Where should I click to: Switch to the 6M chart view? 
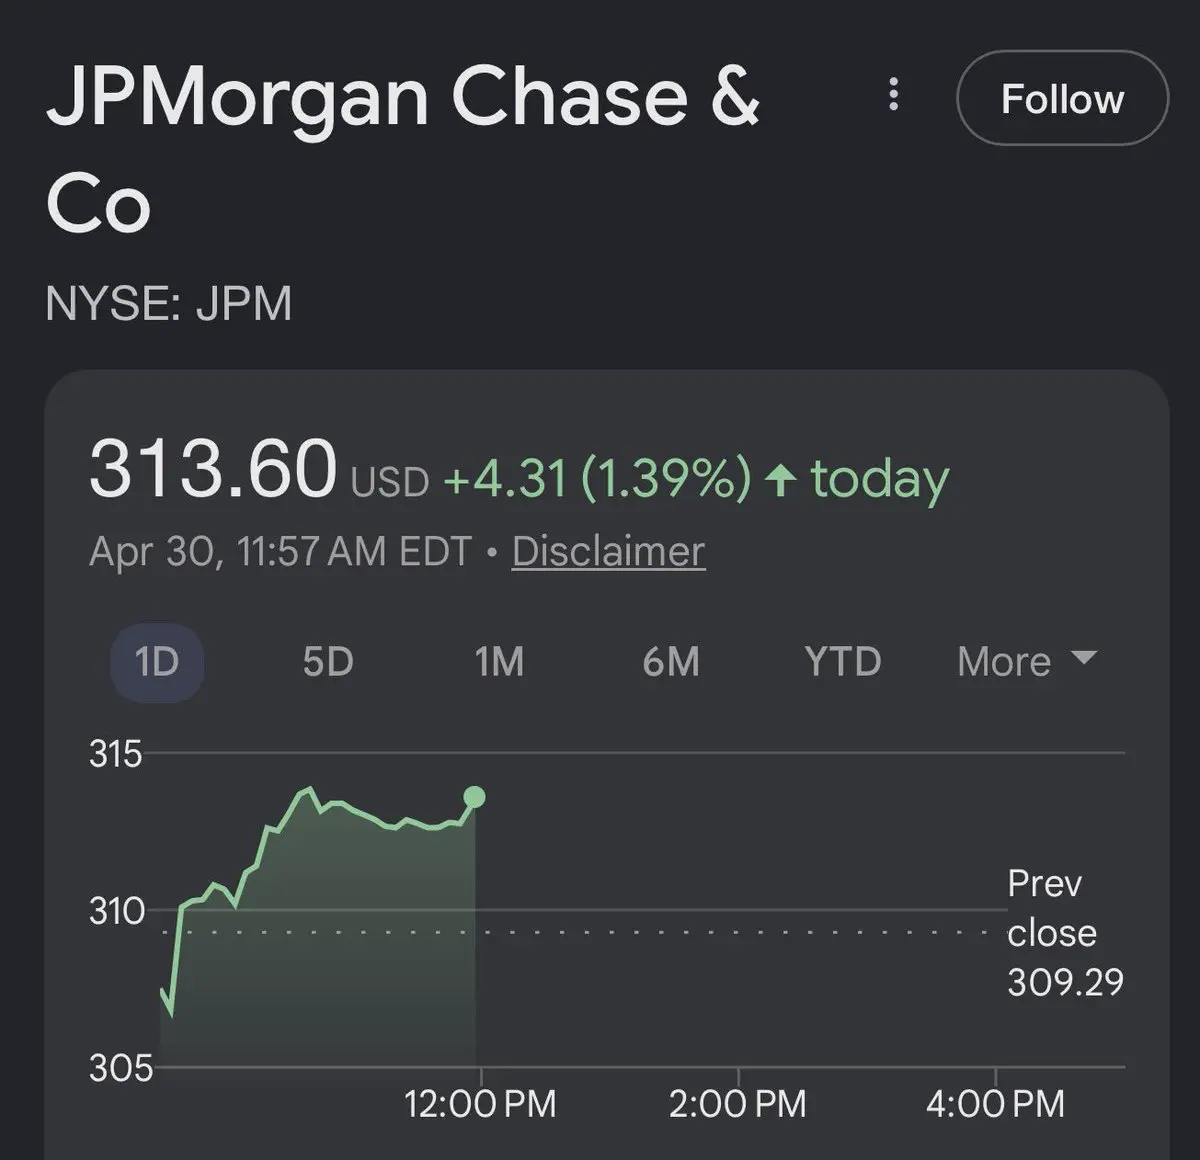(x=671, y=662)
